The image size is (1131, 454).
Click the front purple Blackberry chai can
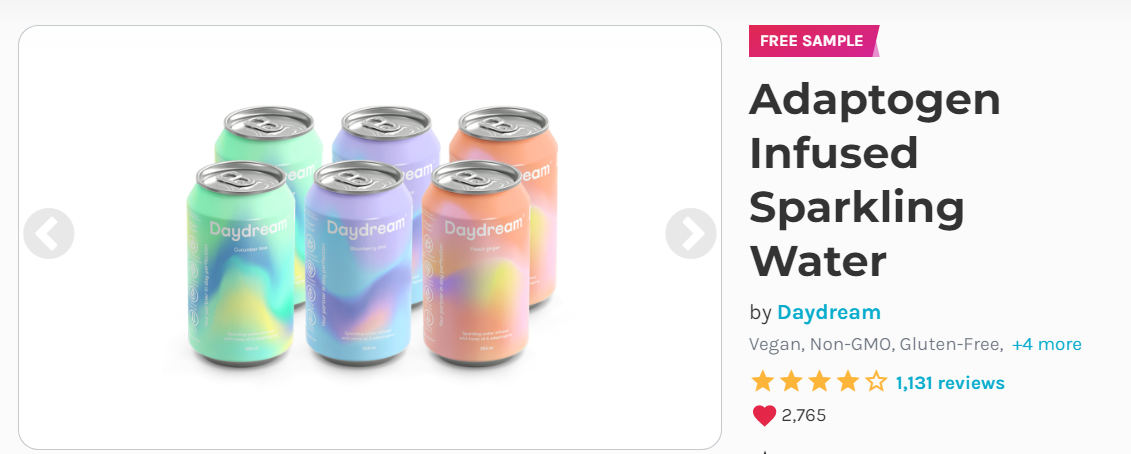click(x=358, y=263)
